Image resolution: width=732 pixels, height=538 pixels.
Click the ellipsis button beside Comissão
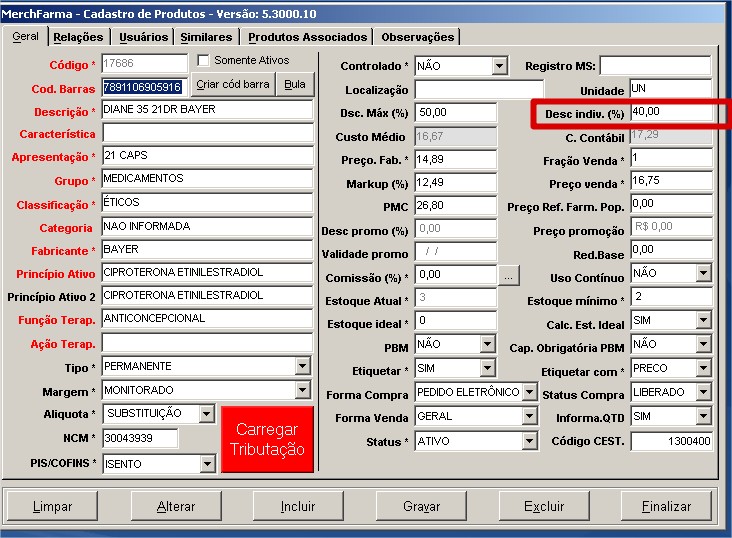[509, 274]
